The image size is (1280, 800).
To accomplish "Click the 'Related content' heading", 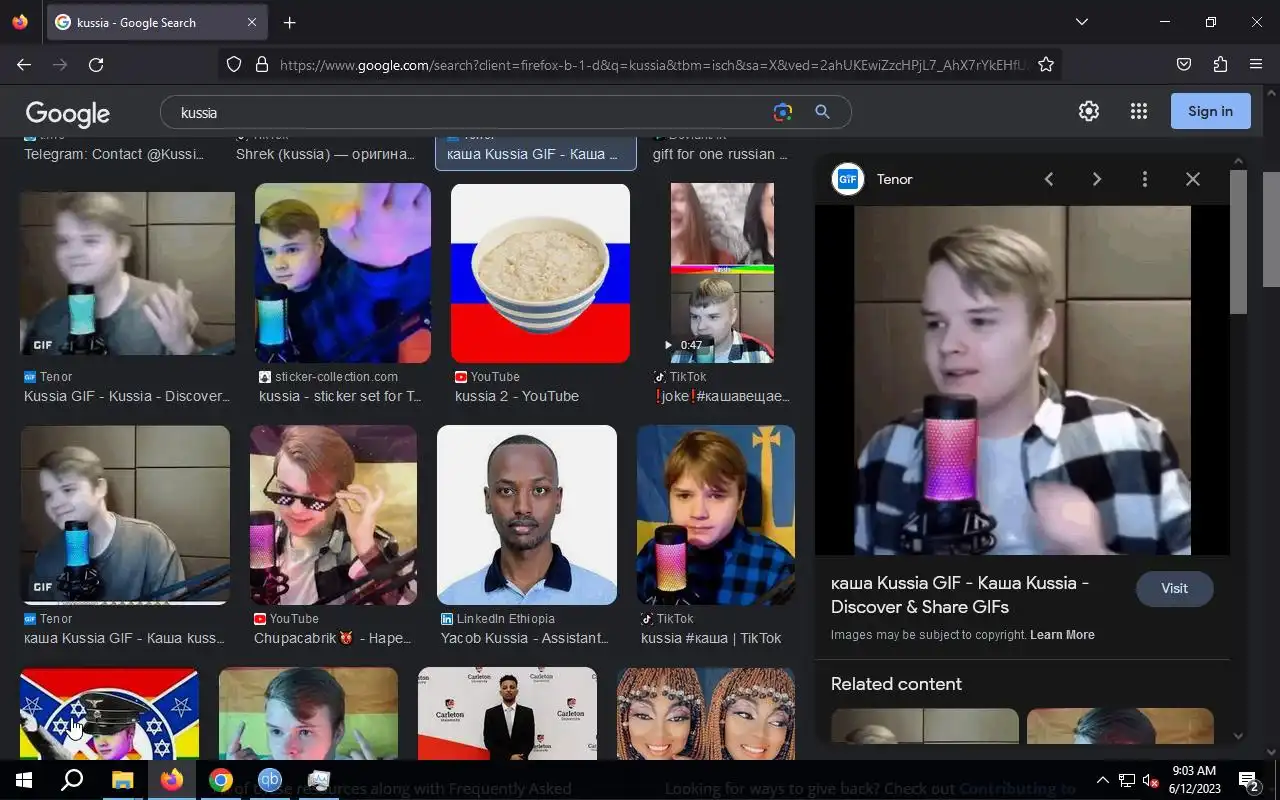I will point(896,684).
